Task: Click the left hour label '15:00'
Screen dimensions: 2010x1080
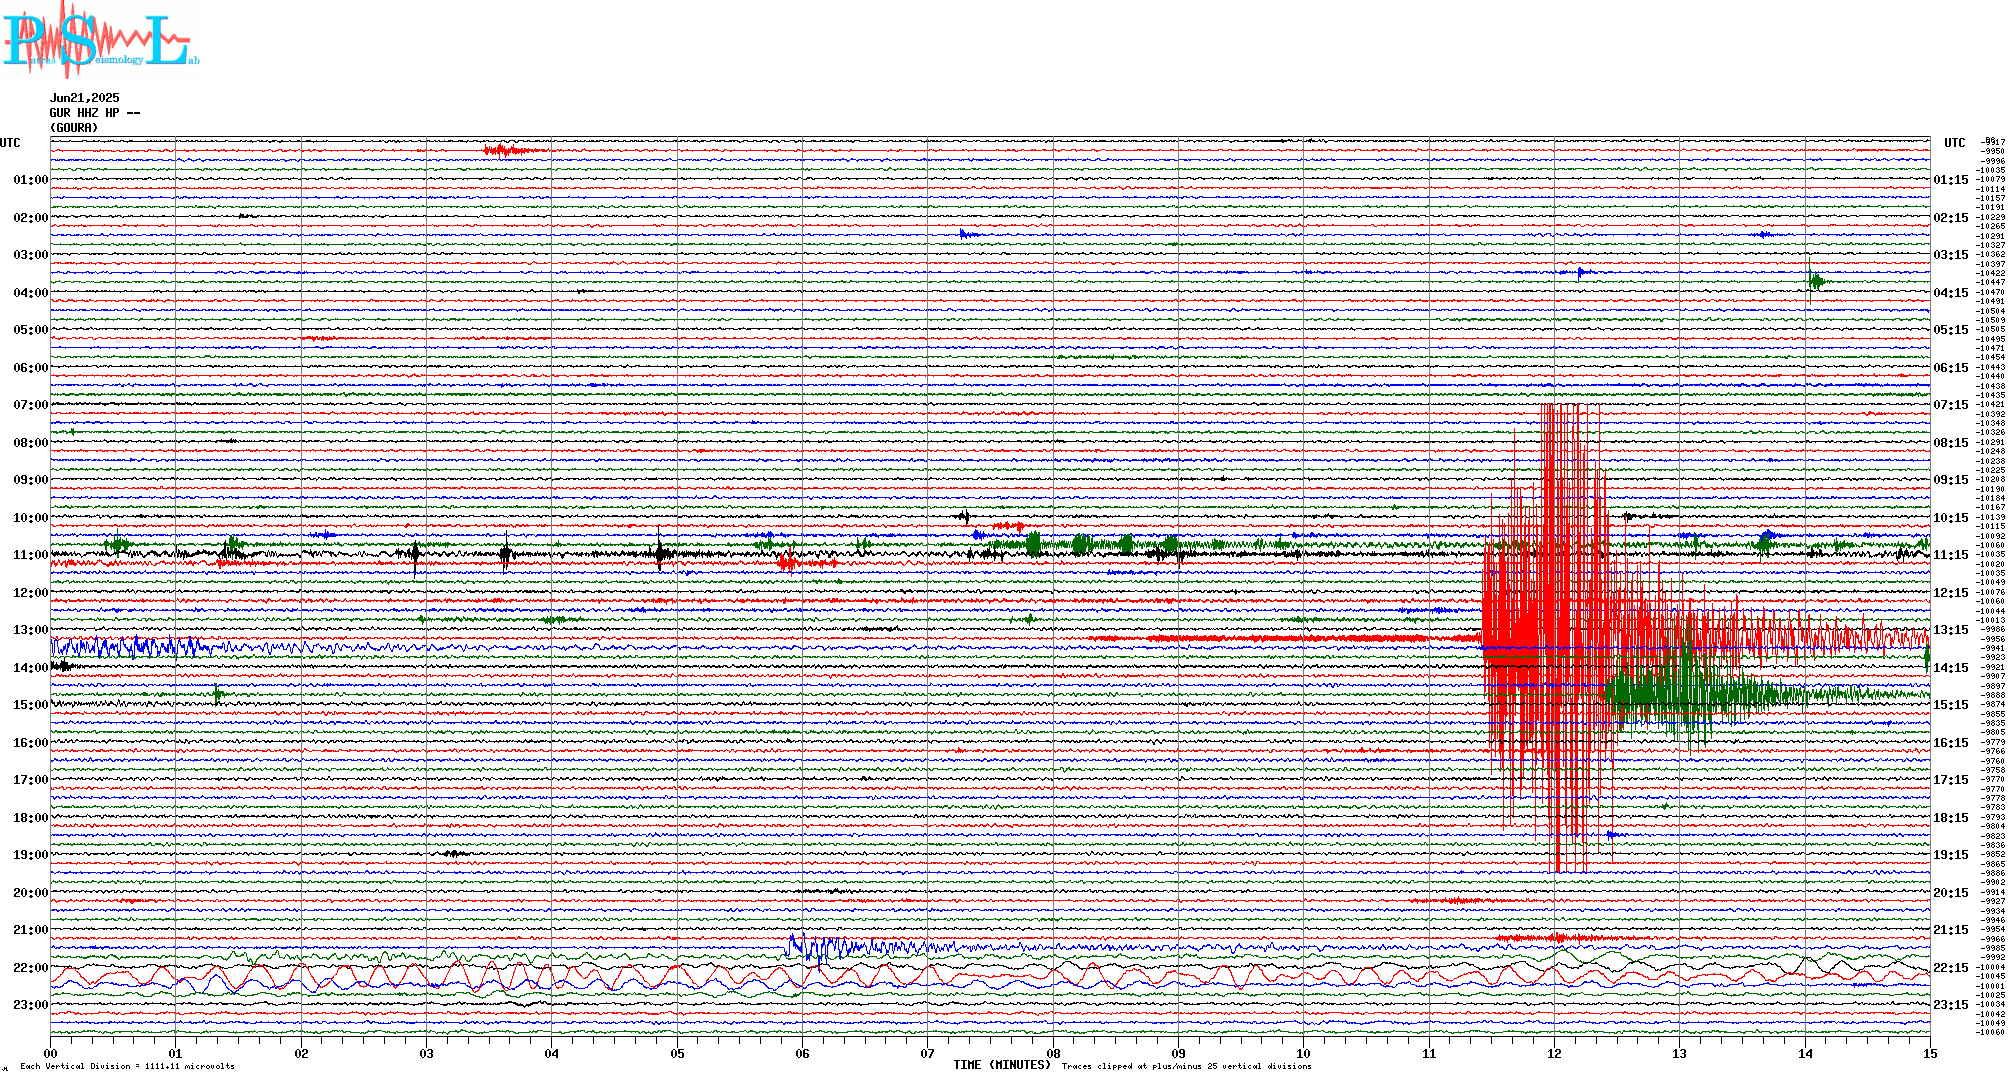Action: tap(31, 705)
